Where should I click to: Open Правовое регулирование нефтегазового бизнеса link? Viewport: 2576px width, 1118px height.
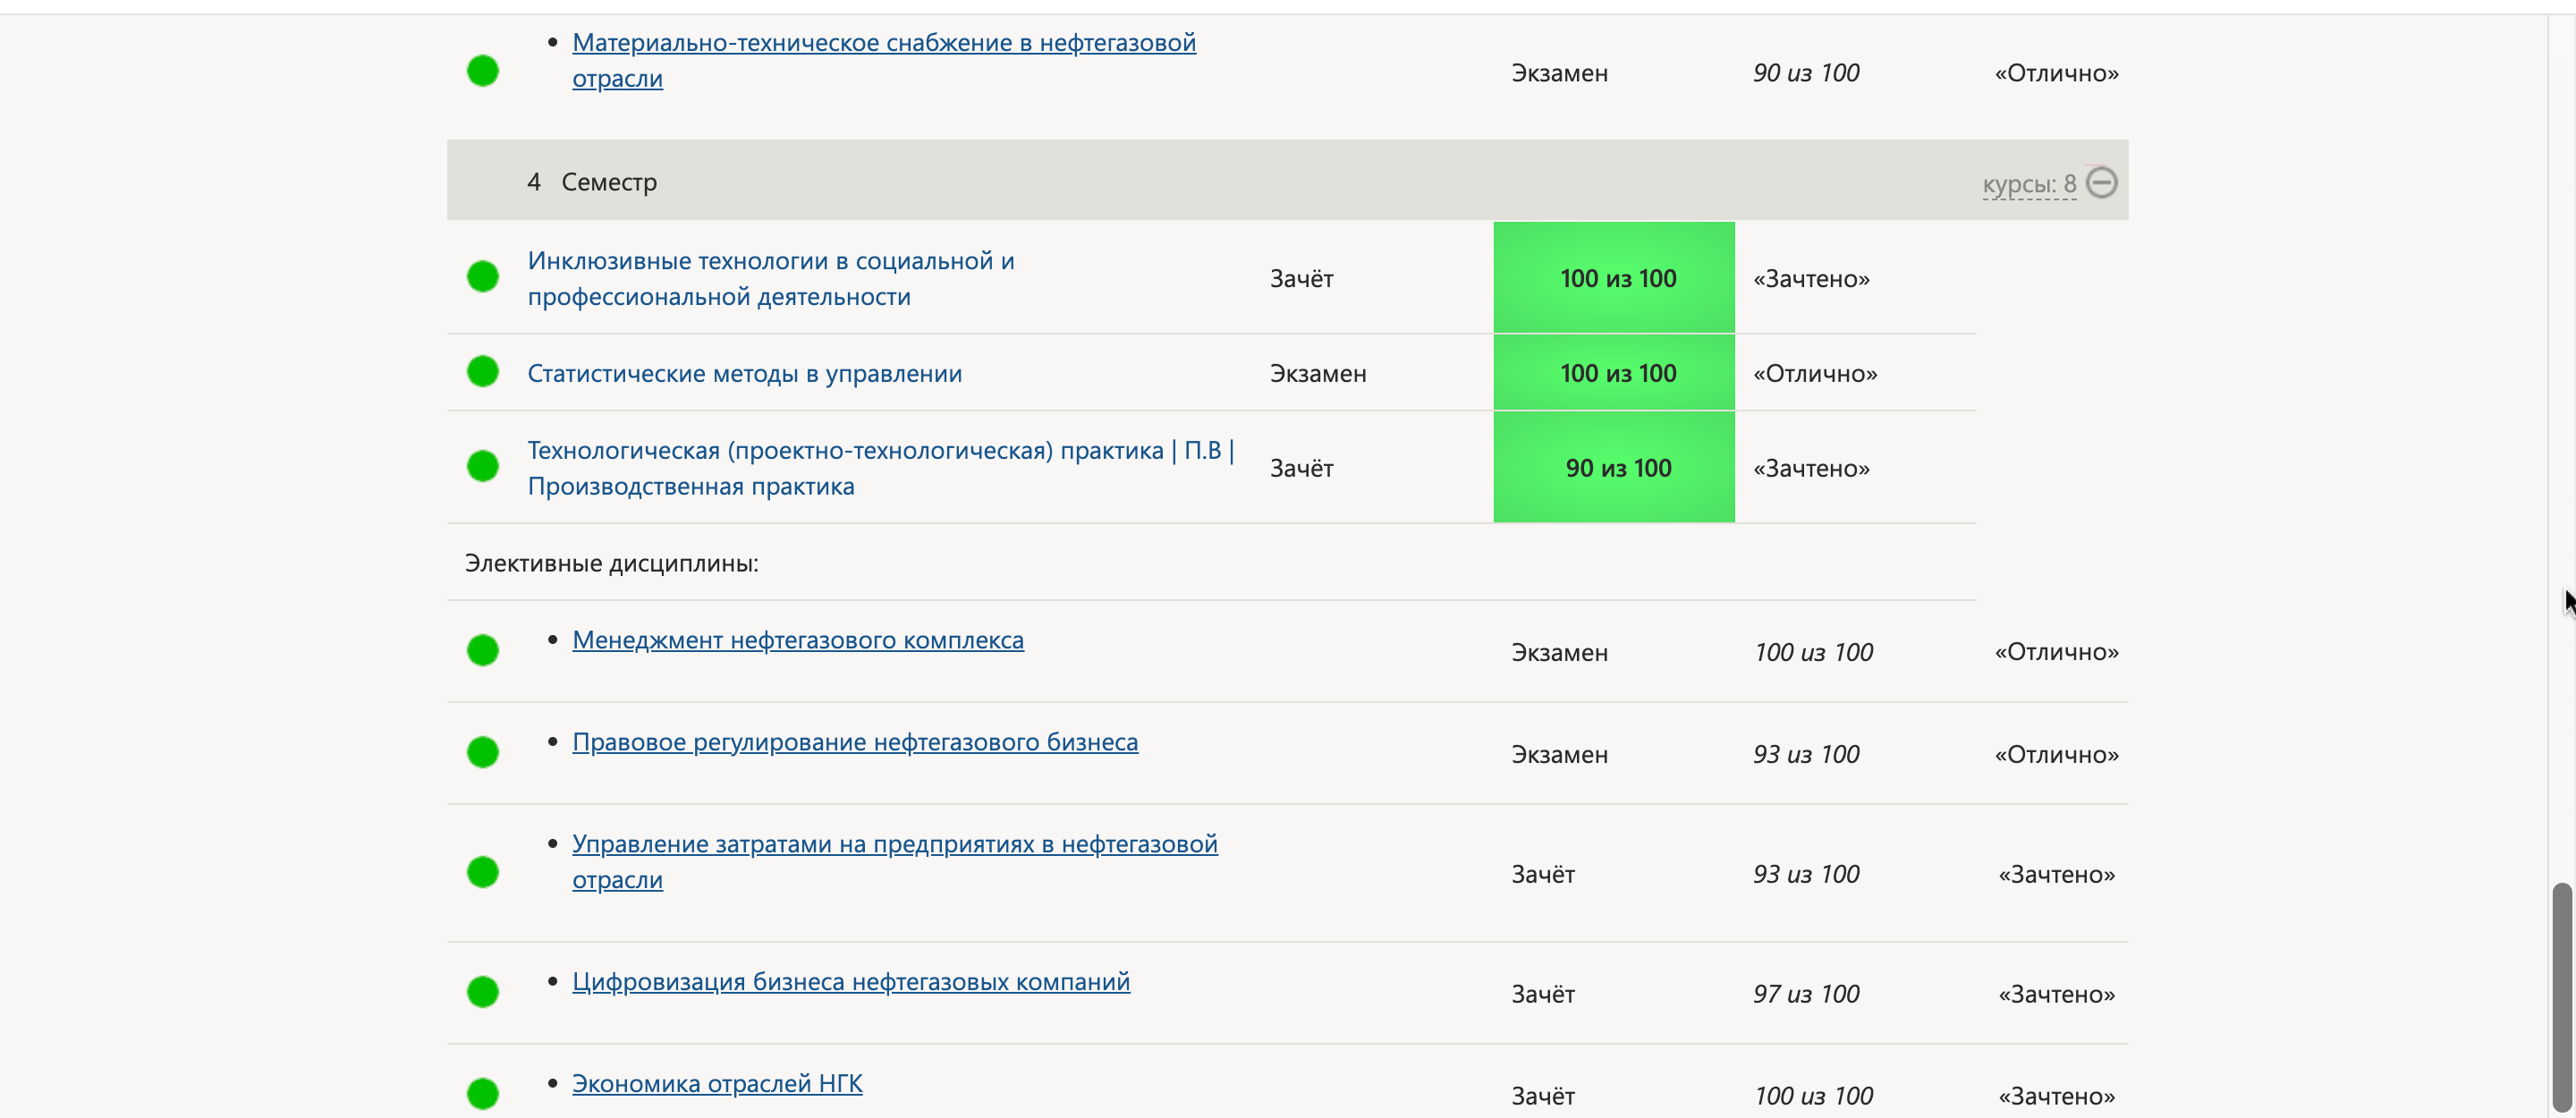(x=854, y=742)
